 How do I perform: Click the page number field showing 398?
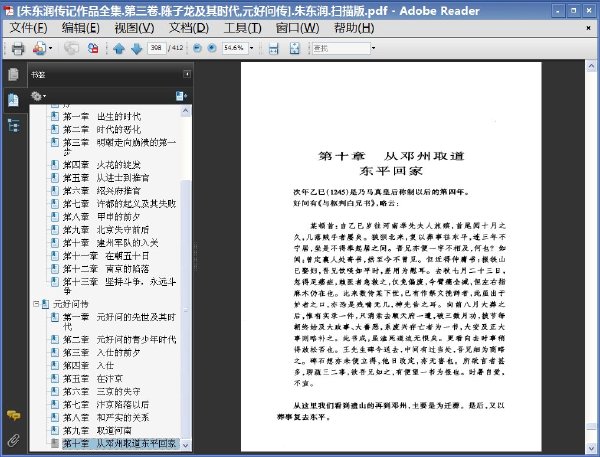click(x=156, y=48)
